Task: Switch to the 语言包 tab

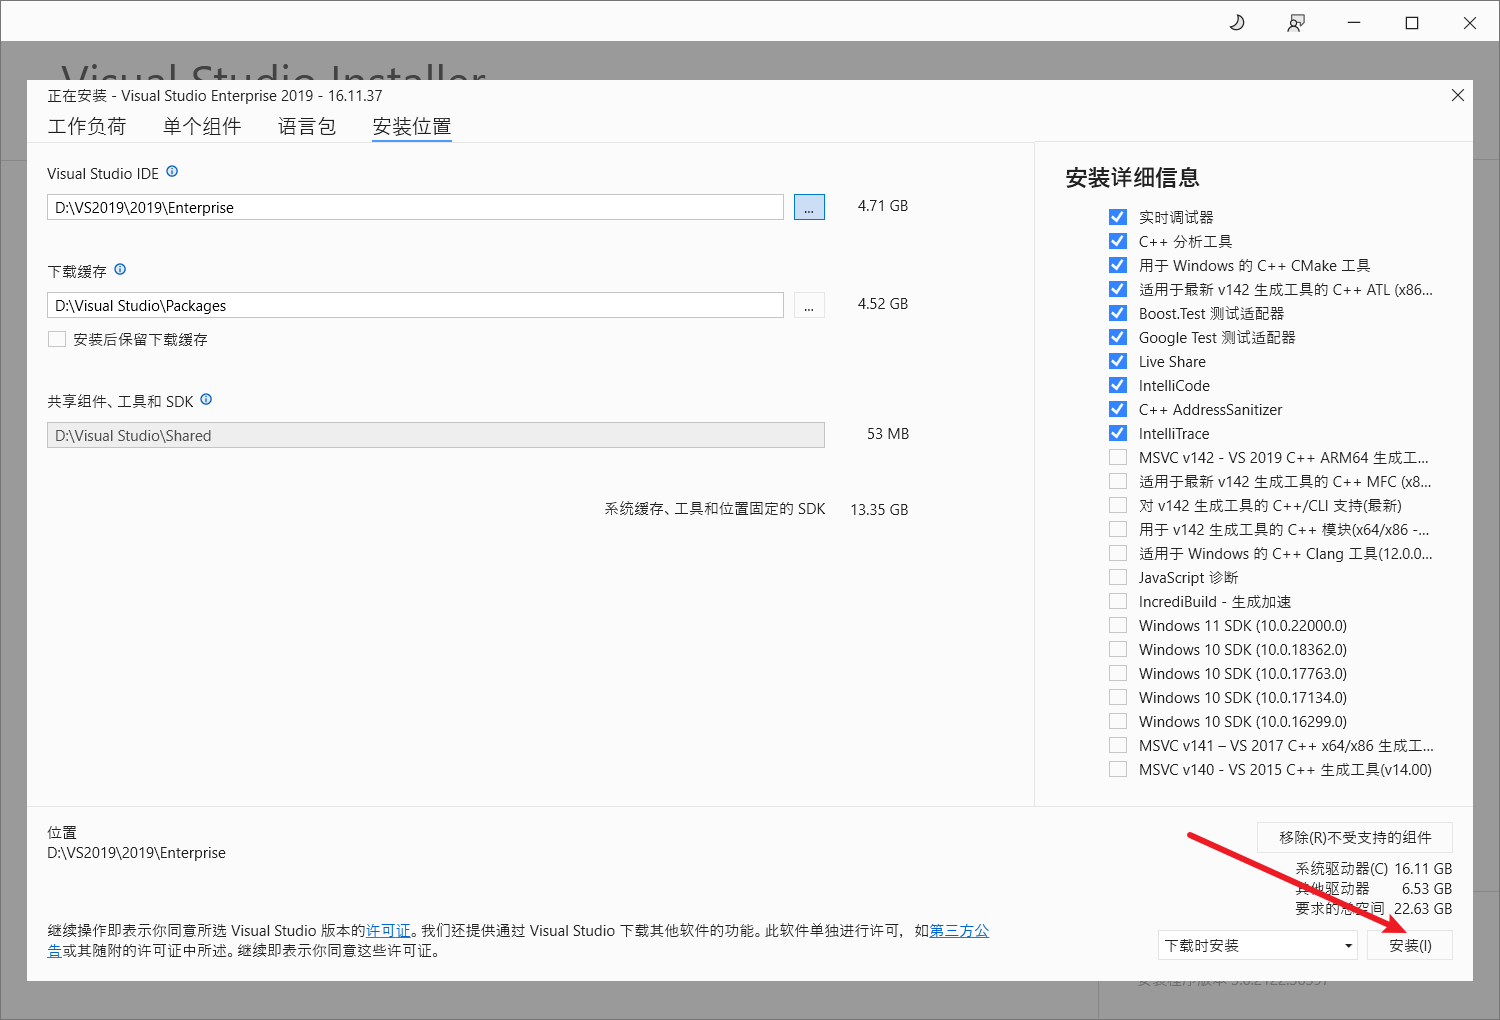Action: point(307,126)
